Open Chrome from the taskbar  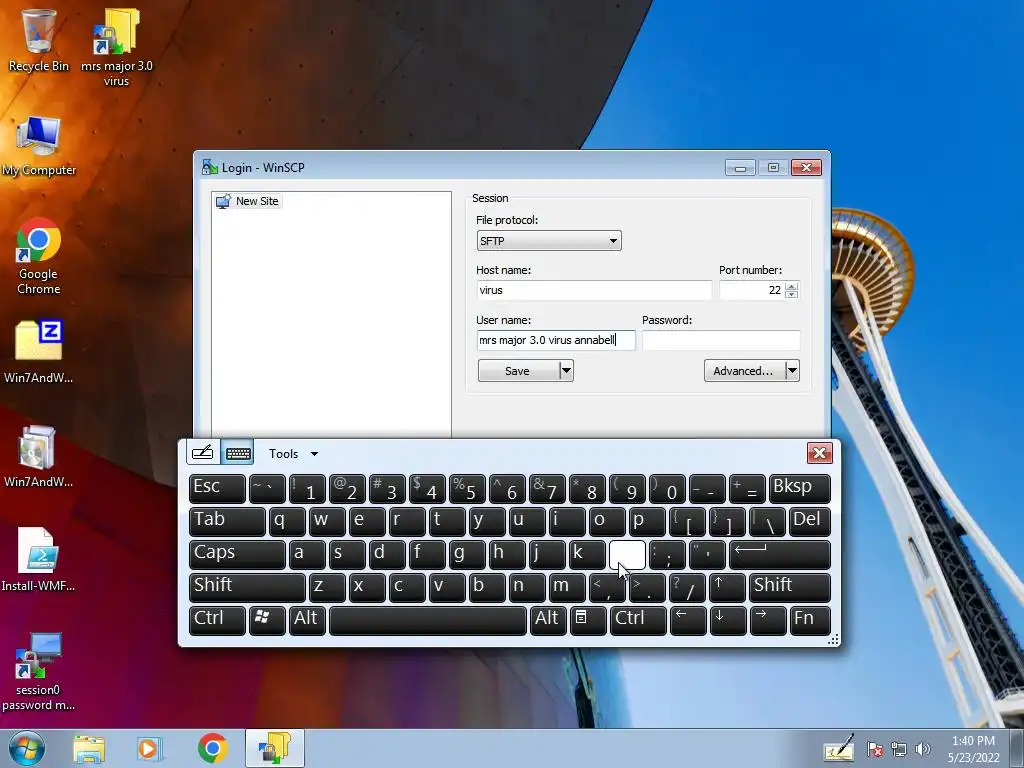click(x=212, y=749)
